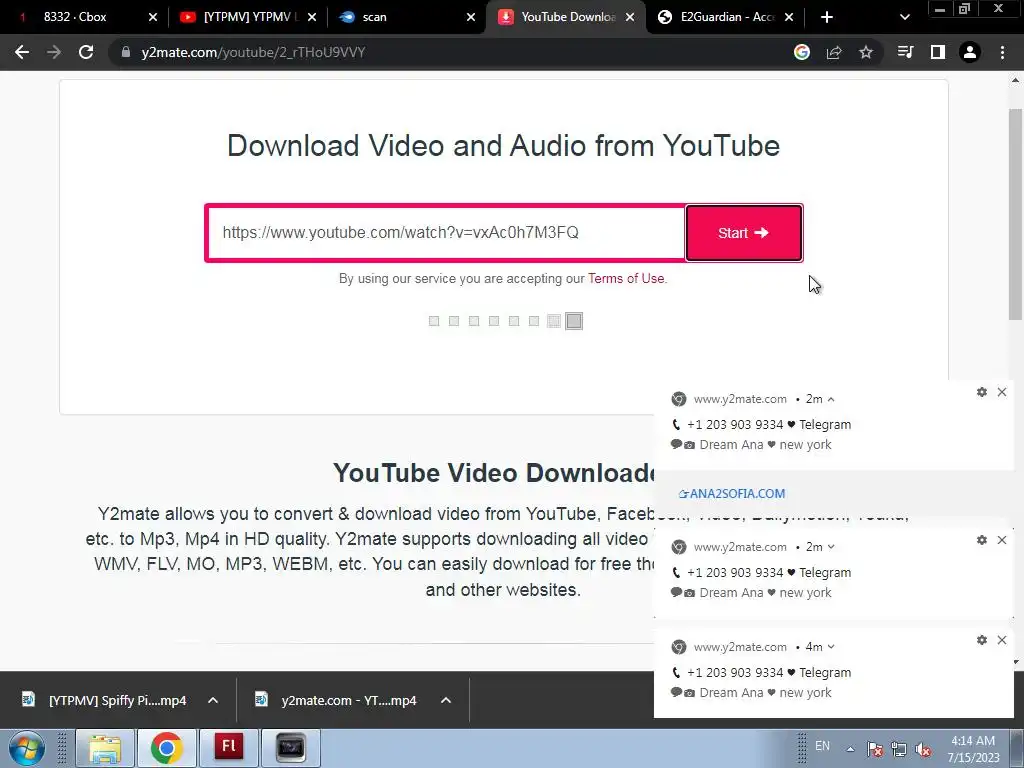Open the network tray icon
The width and height of the screenshot is (1024, 768).
pyautogui.click(x=899, y=749)
